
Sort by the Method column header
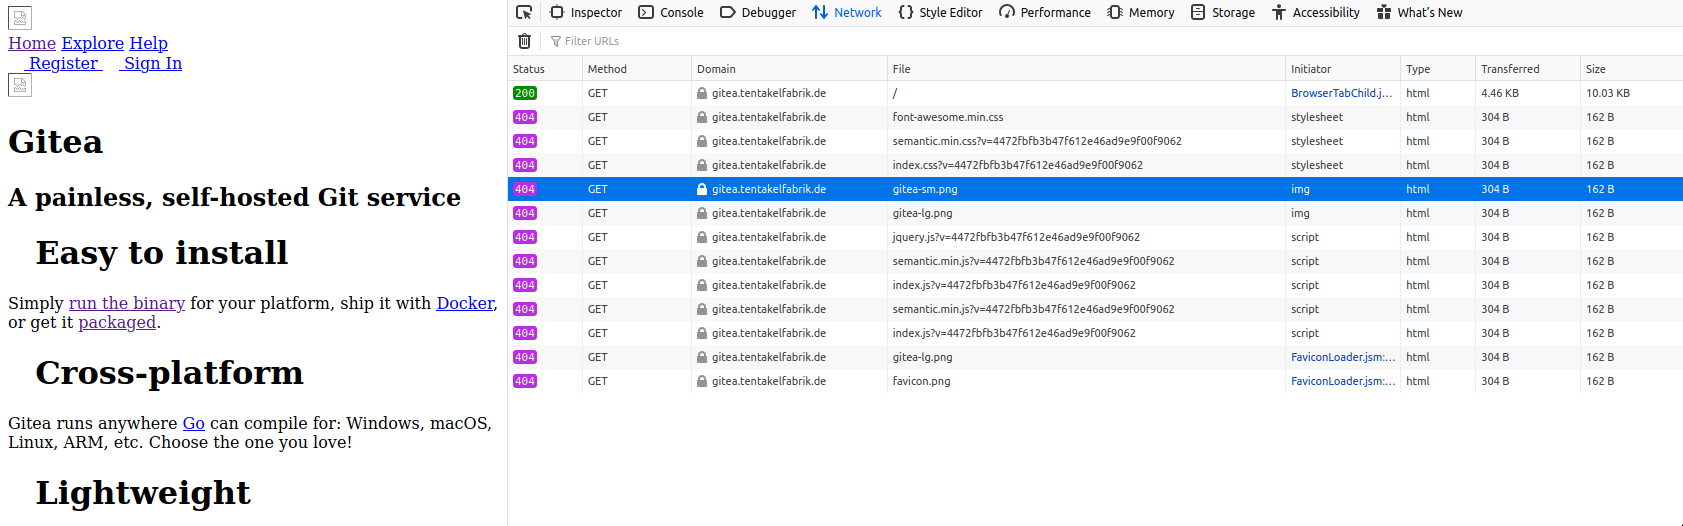point(637,69)
